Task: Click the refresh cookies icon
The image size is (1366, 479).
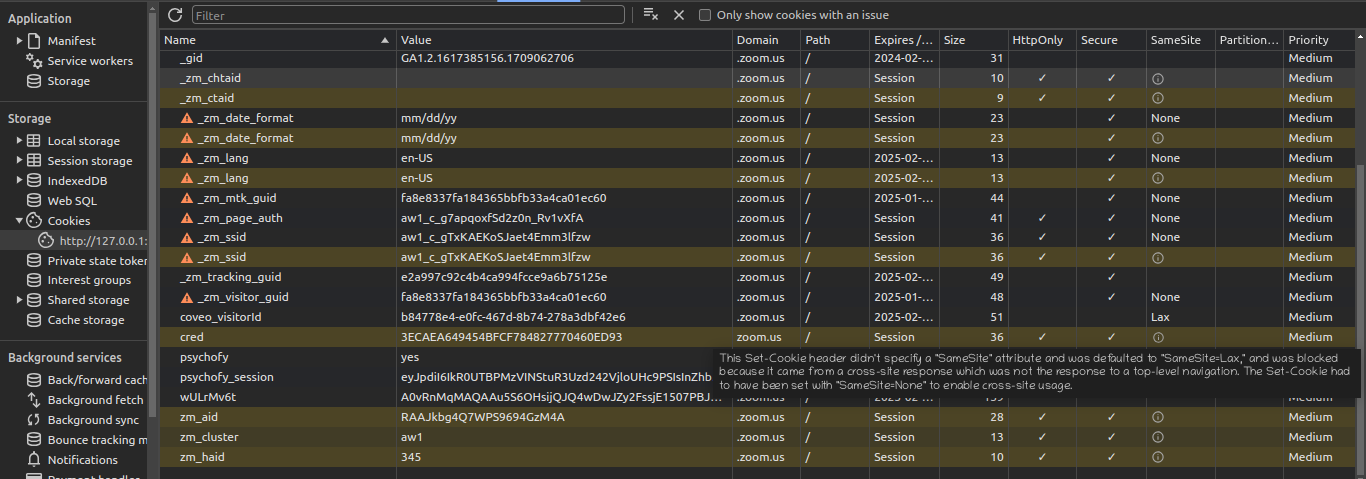Action: (175, 15)
